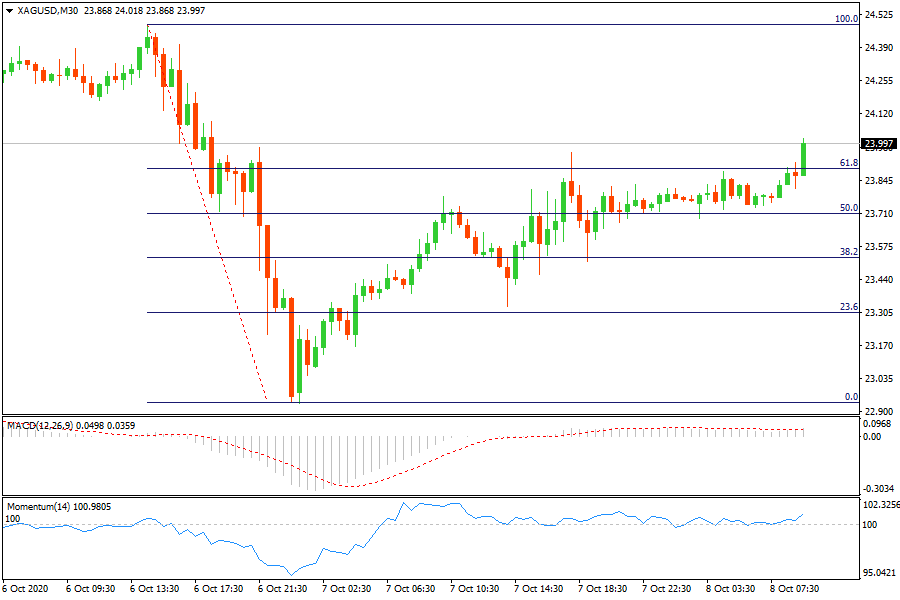Image resolution: width=900 pixels, height=600 pixels.
Task: Click the 8 Oct 07:30 time label
Action: 797,589
